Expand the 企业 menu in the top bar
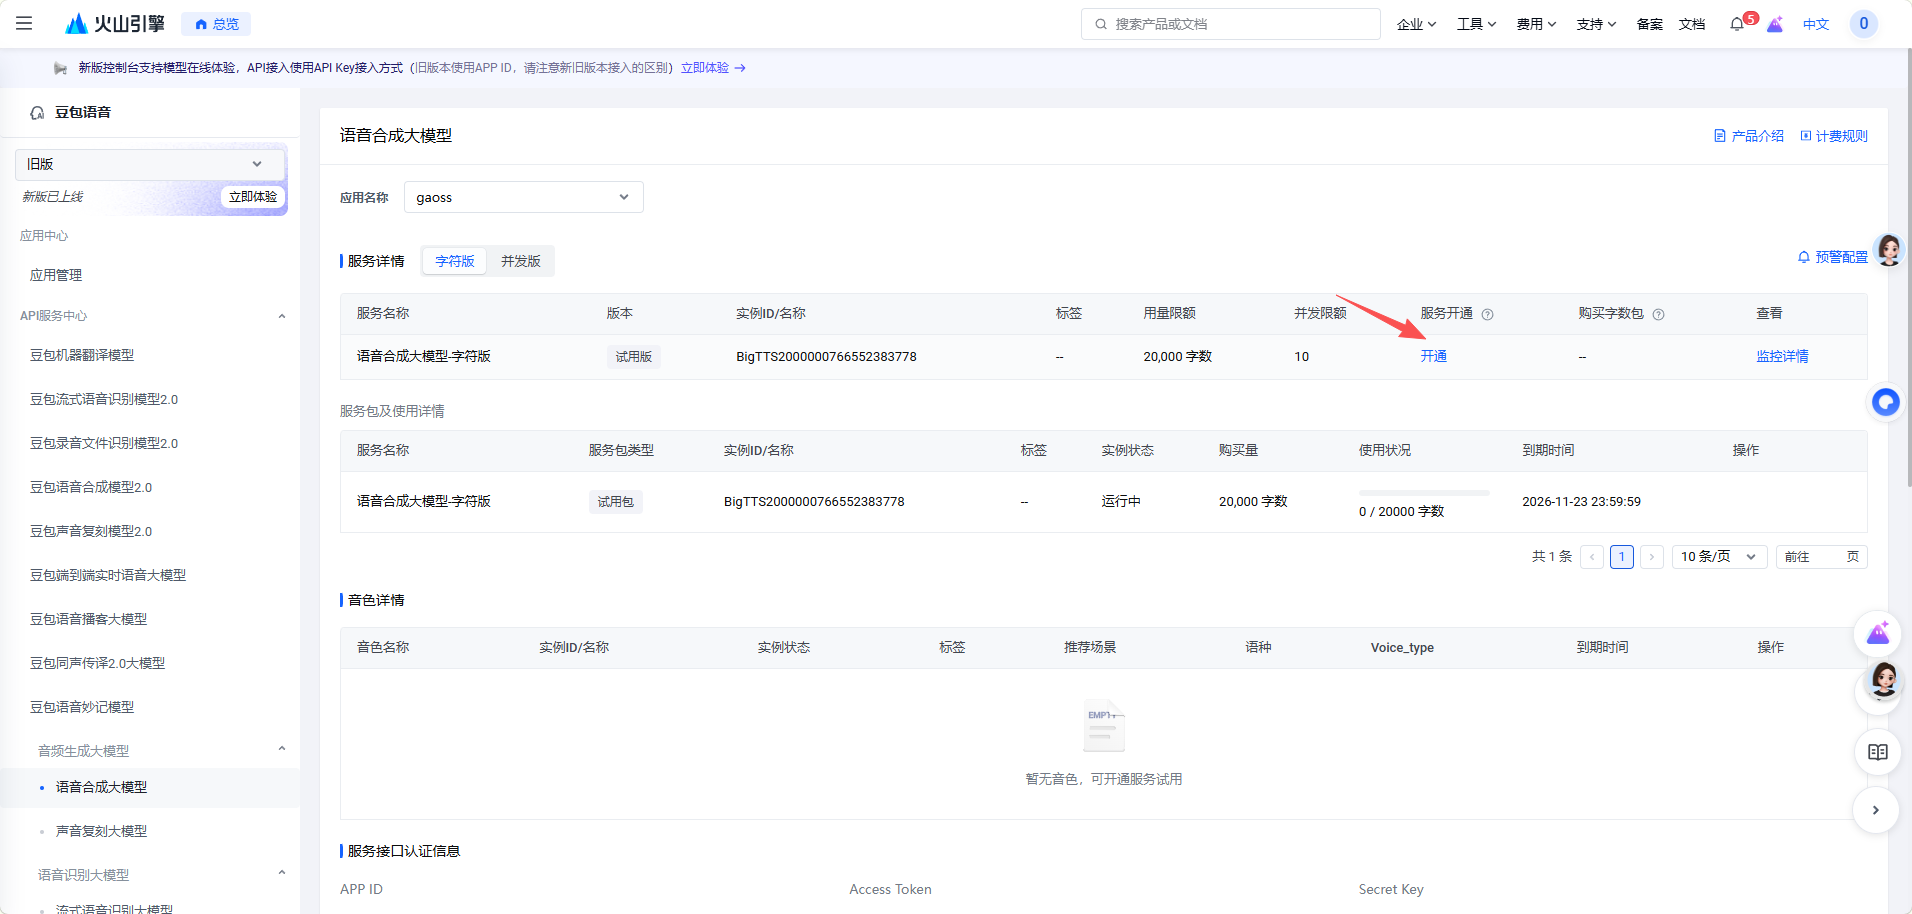Image resolution: width=1912 pixels, height=914 pixels. click(x=1417, y=24)
